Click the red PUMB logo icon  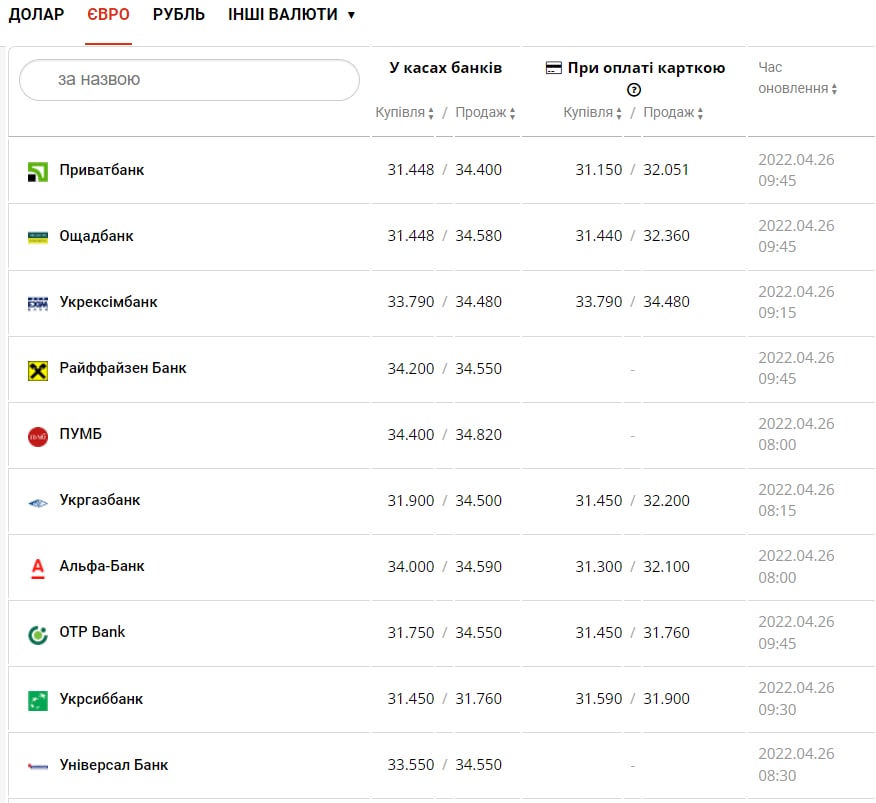tap(38, 436)
